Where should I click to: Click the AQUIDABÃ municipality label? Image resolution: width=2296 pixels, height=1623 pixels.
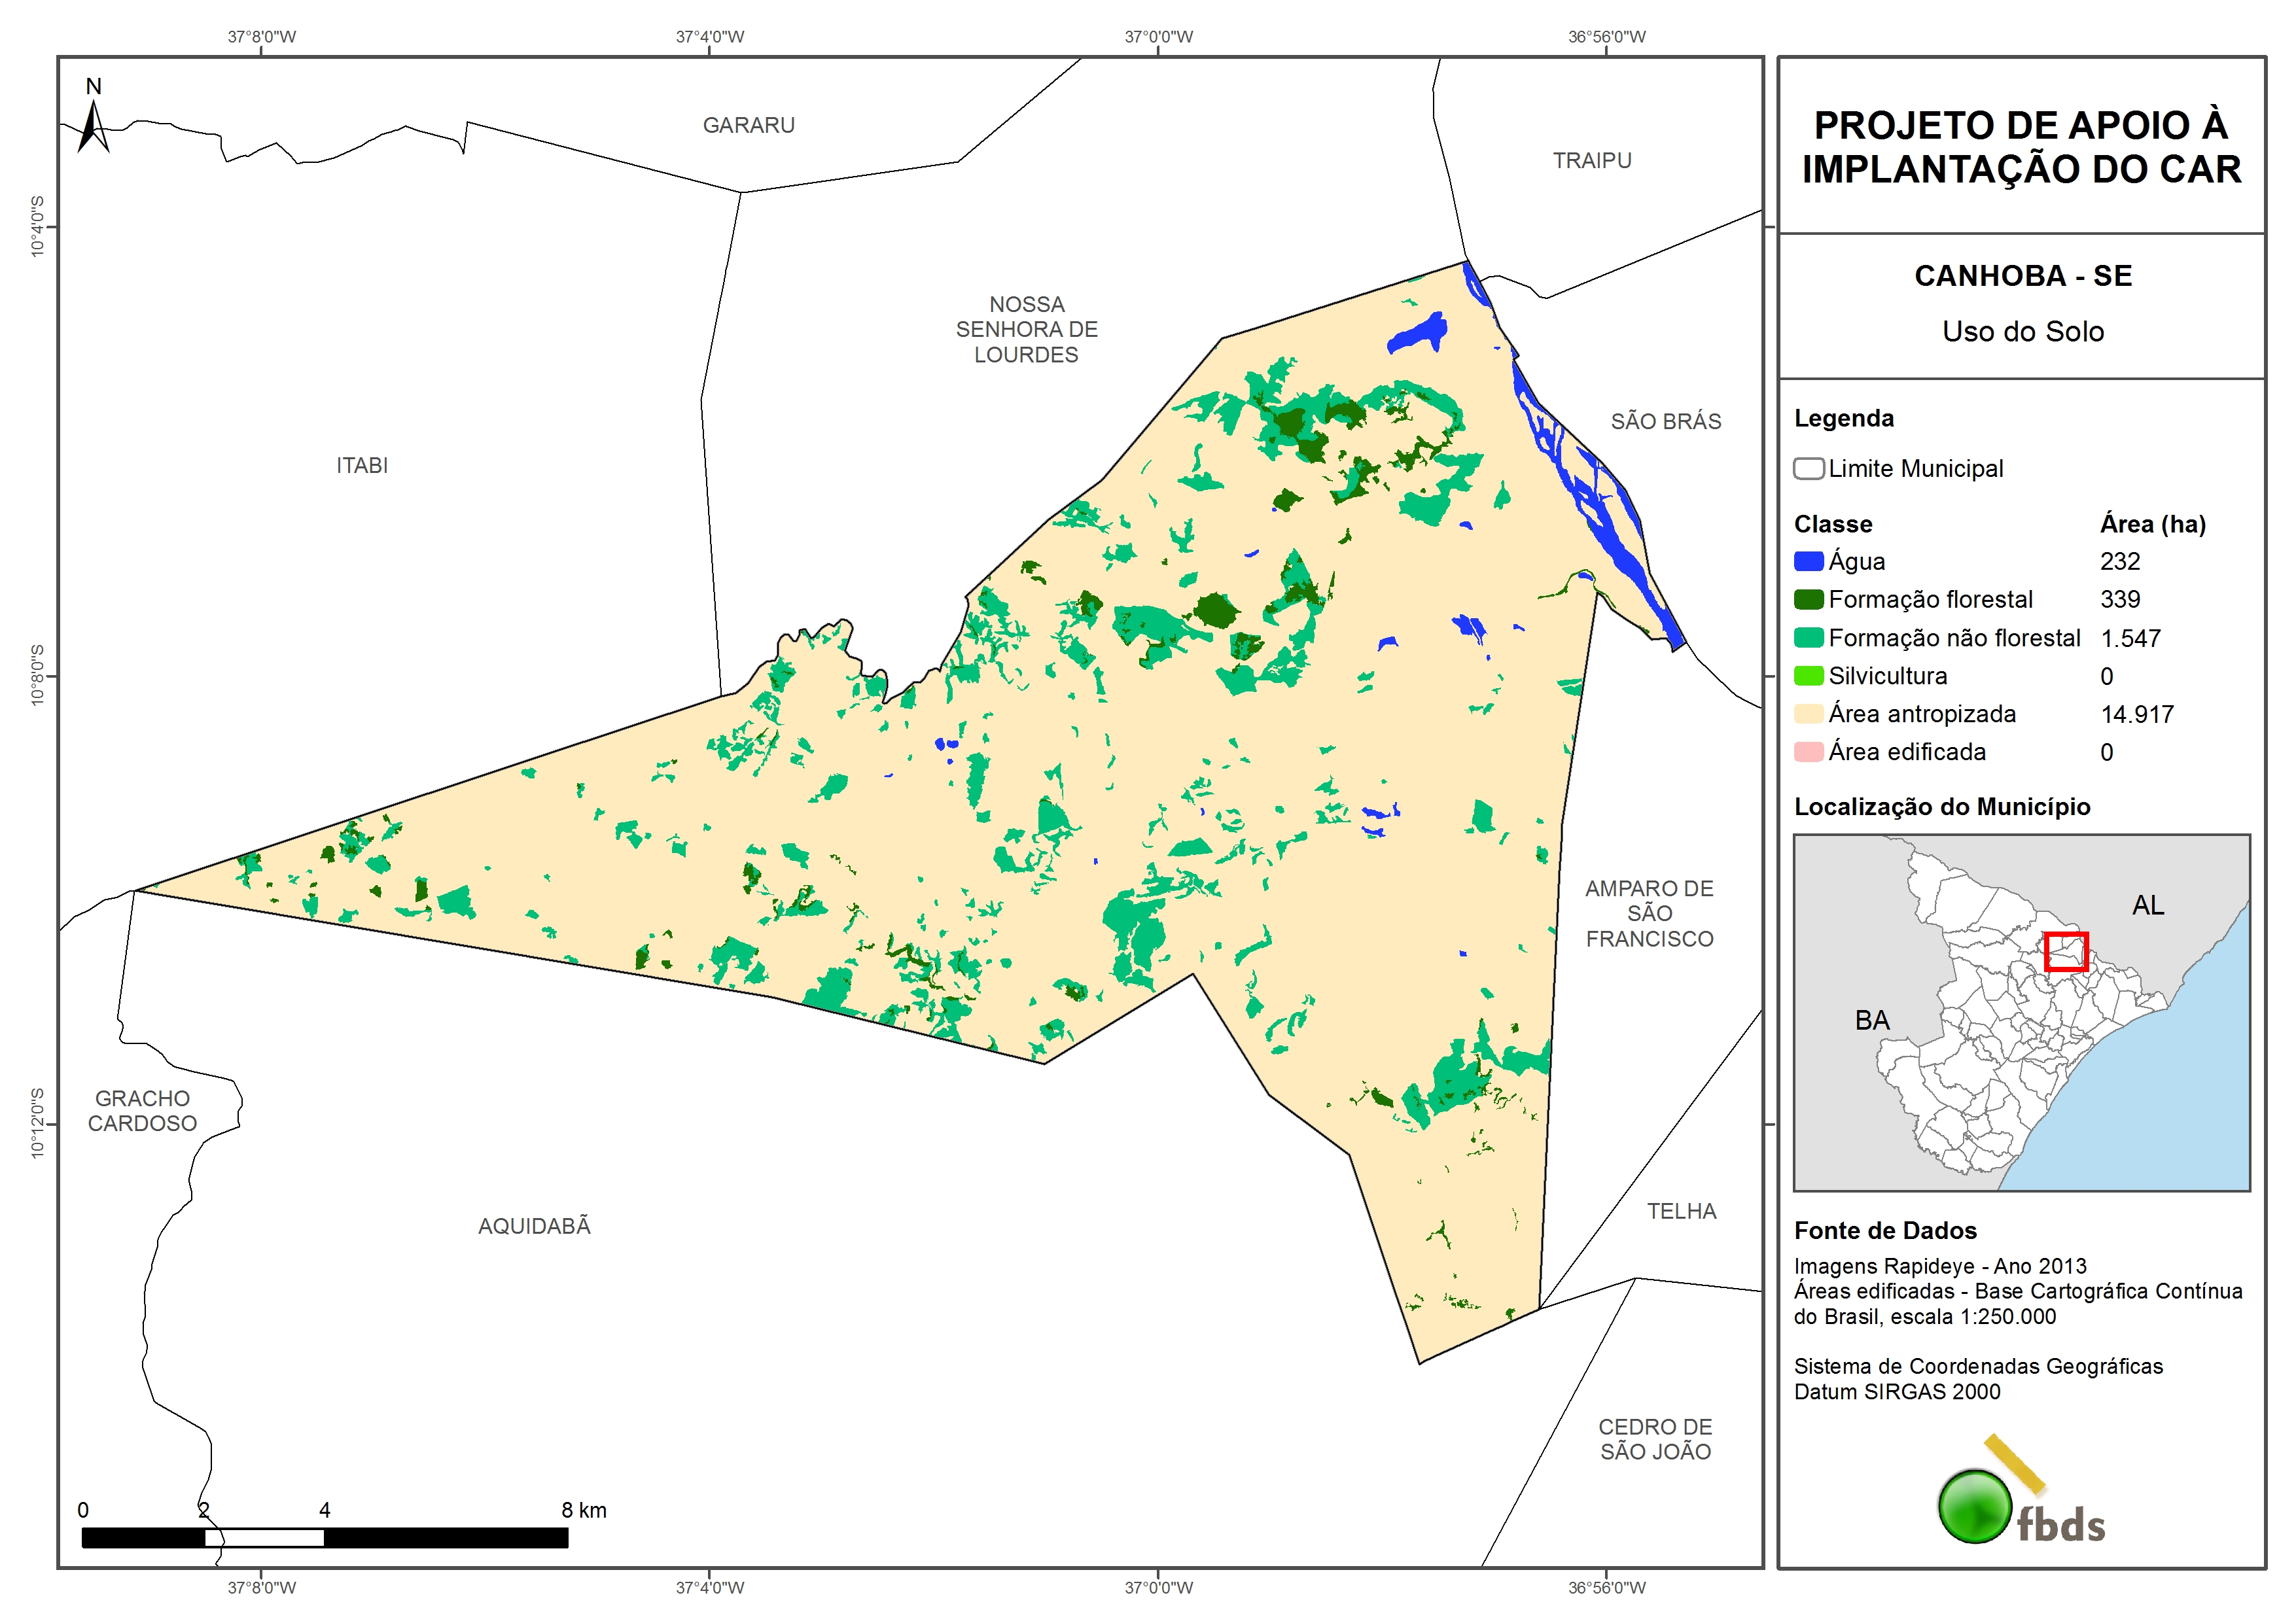click(x=534, y=1226)
